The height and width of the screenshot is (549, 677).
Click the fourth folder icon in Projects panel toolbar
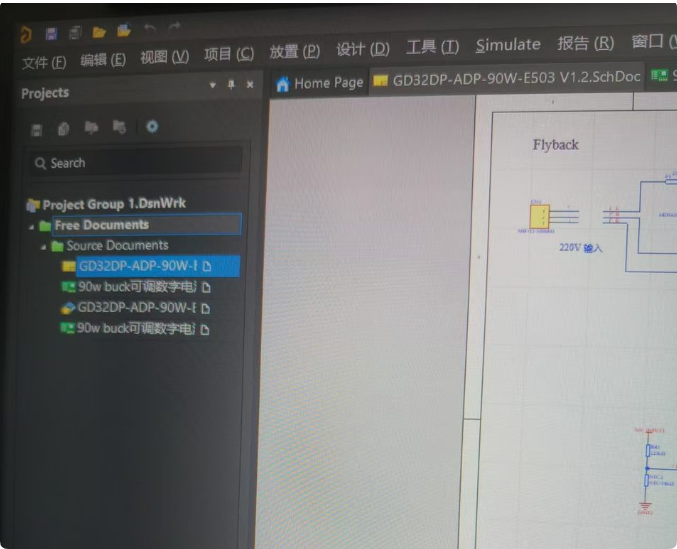119,127
